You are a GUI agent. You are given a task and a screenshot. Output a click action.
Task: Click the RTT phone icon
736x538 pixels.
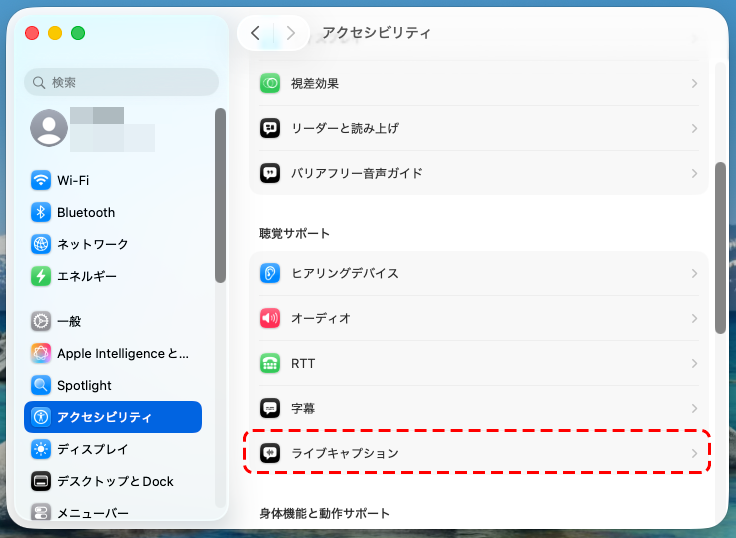click(x=270, y=363)
